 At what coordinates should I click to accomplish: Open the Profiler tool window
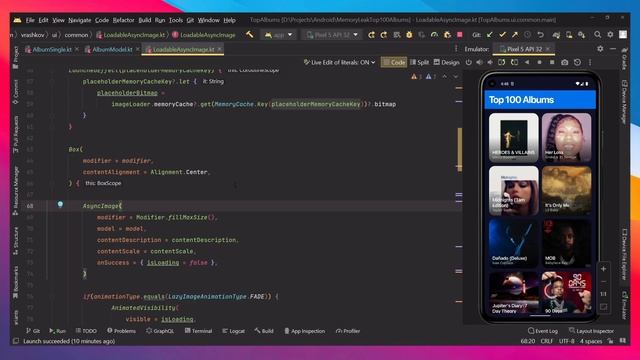pos(348,331)
